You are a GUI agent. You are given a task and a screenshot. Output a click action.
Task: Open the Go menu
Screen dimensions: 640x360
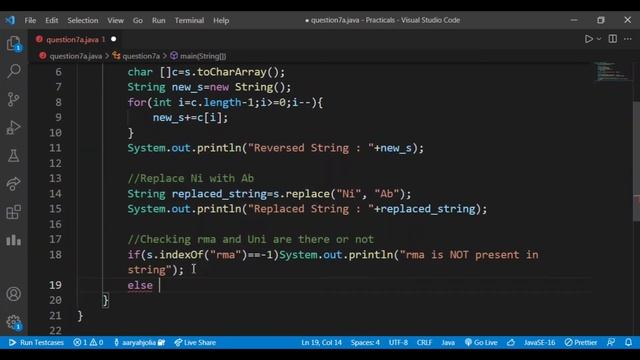click(x=138, y=20)
